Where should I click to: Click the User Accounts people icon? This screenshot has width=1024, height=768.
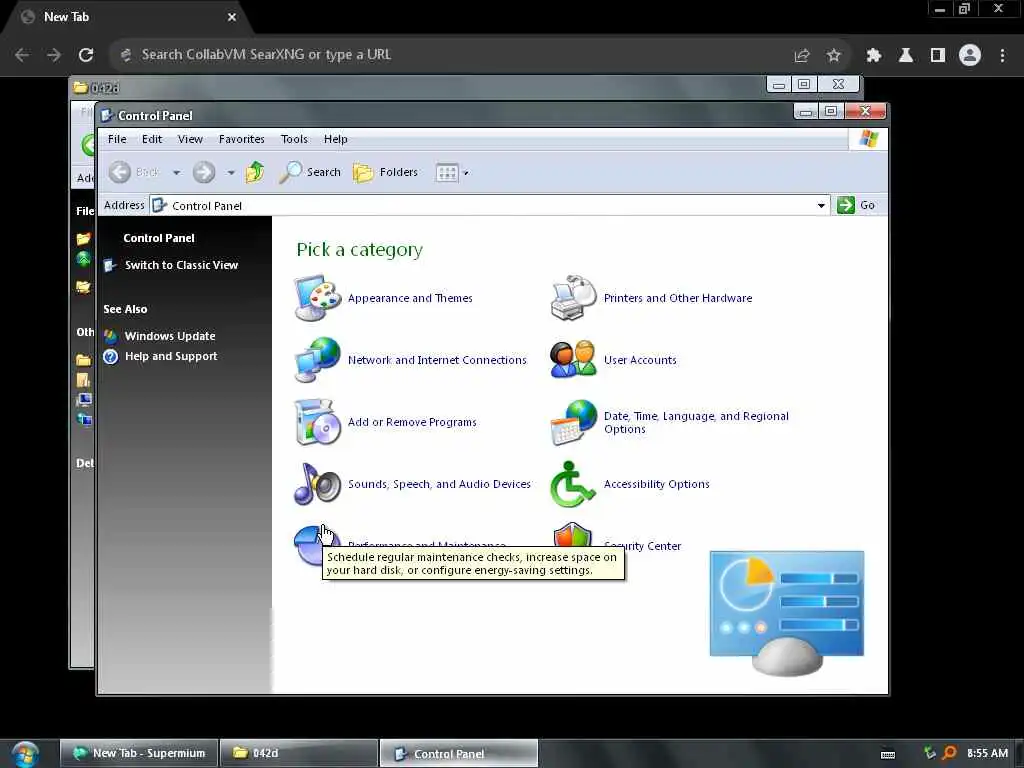[x=573, y=360]
